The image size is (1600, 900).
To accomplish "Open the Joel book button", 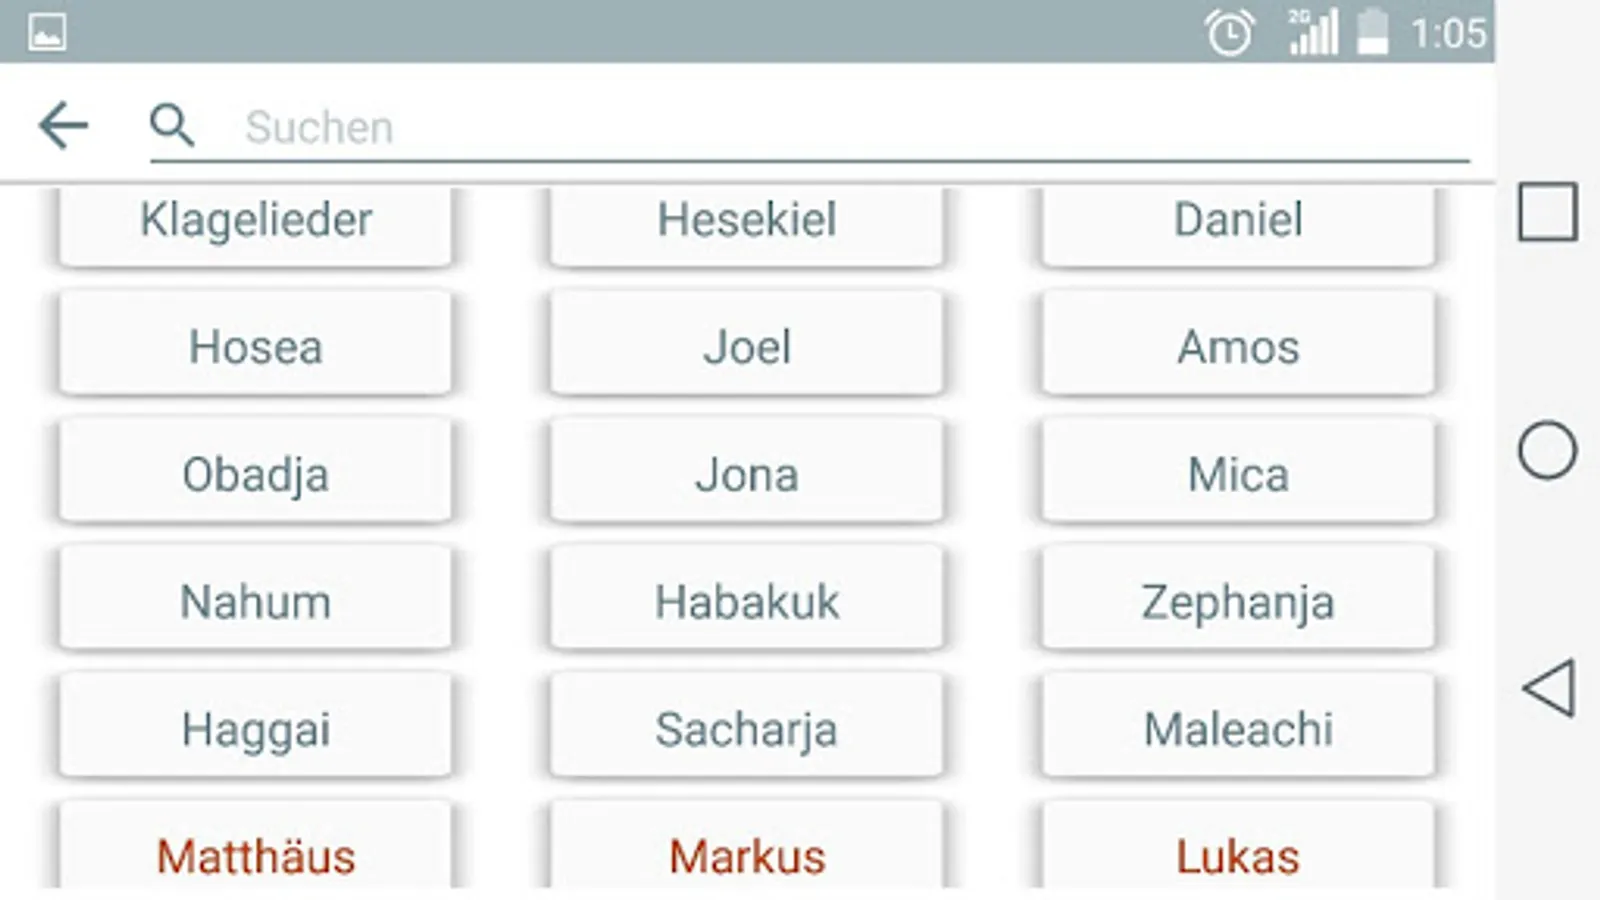I will click(746, 346).
